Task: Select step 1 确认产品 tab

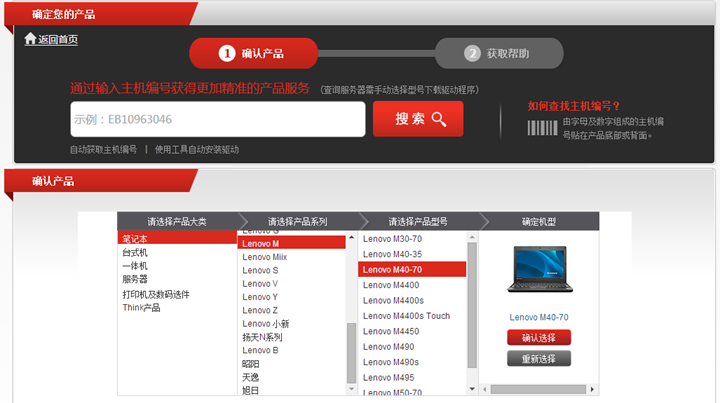Action: [x=253, y=53]
